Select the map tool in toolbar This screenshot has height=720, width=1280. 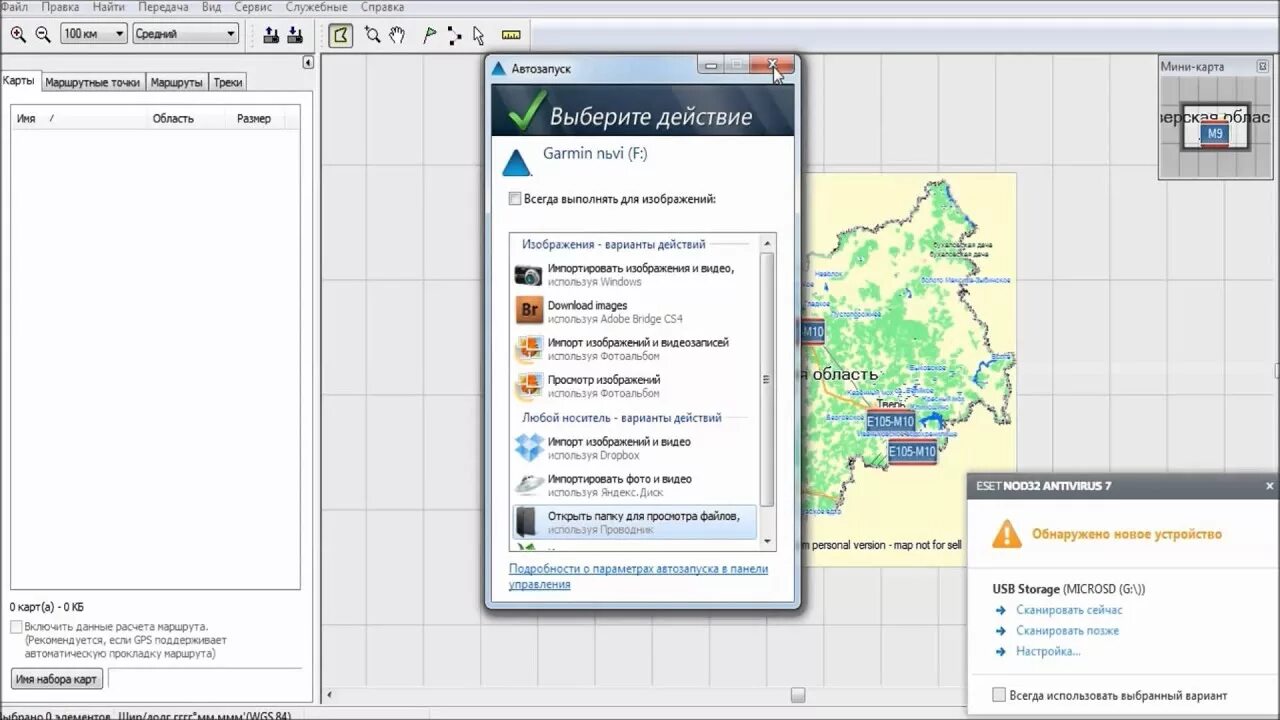click(341, 35)
